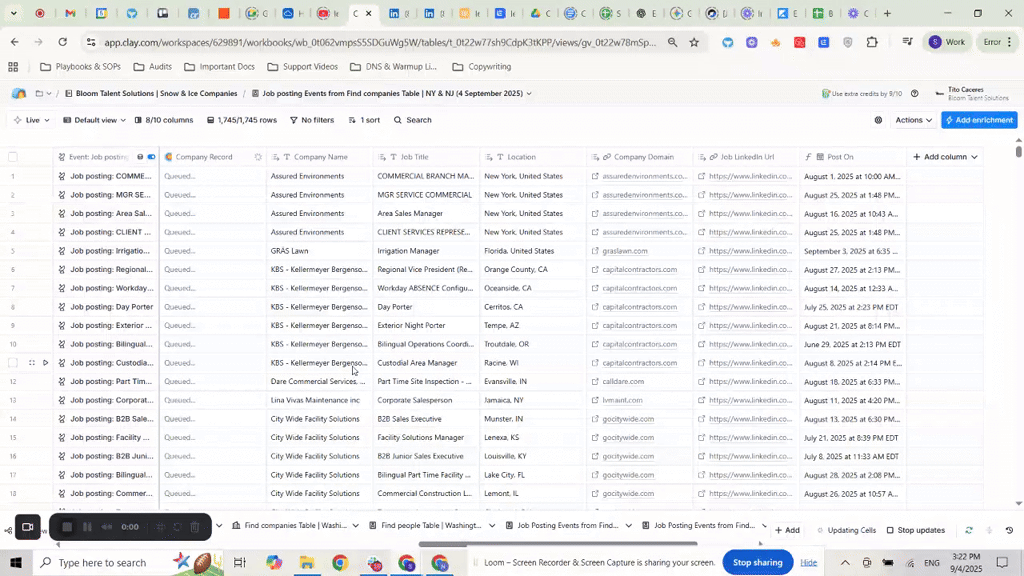Image resolution: width=1024 pixels, height=576 pixels.
Task: Open the table history clock icon
Action: pos(1009,530)
